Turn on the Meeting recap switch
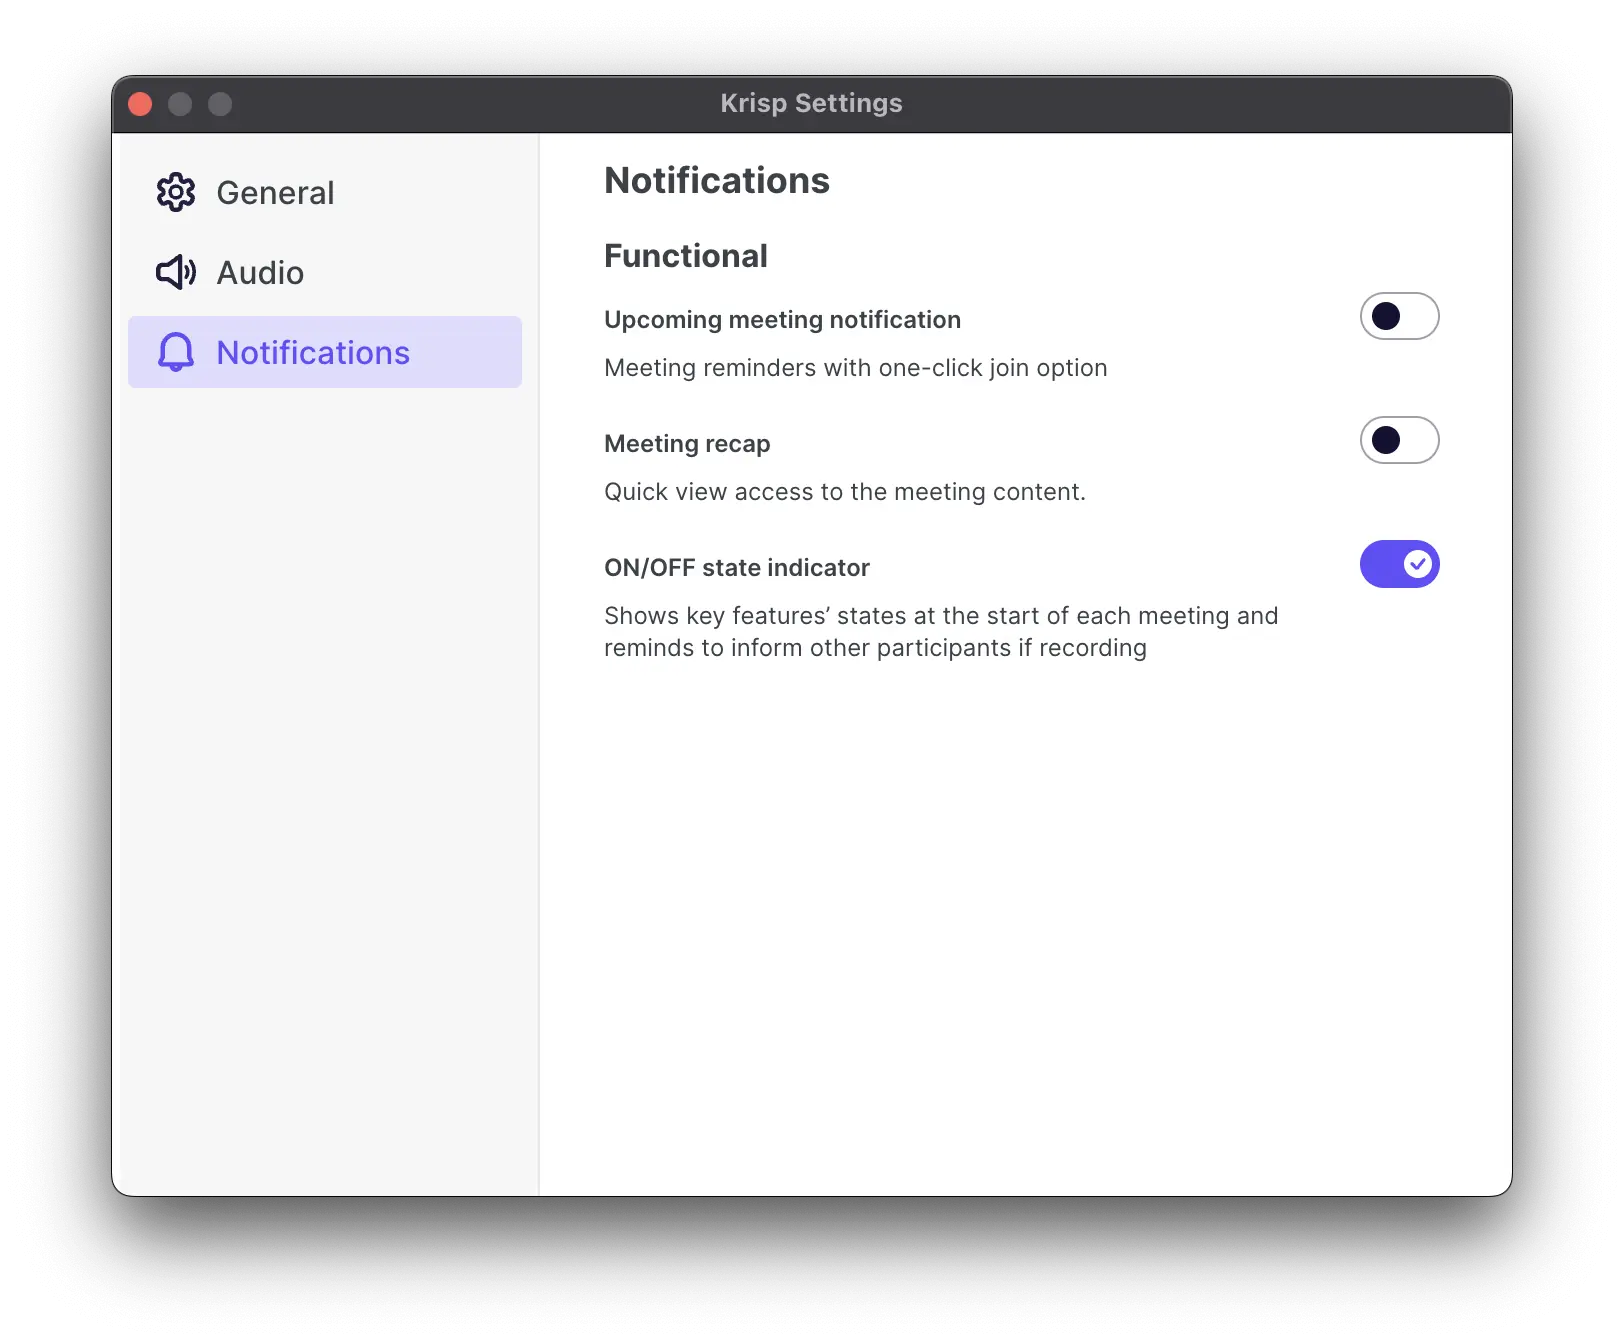The width and height of the screenshot is (1624, 1344). pos(1399,440)
